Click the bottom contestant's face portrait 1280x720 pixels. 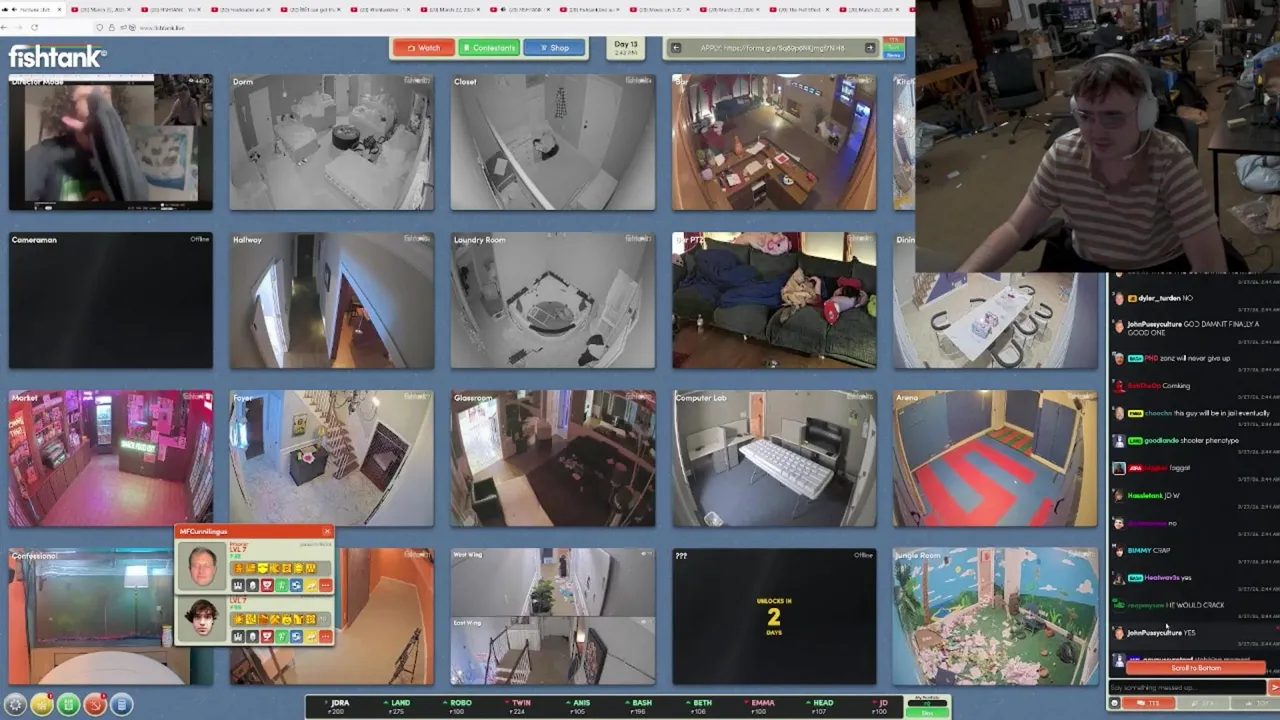tap(202, 618)
